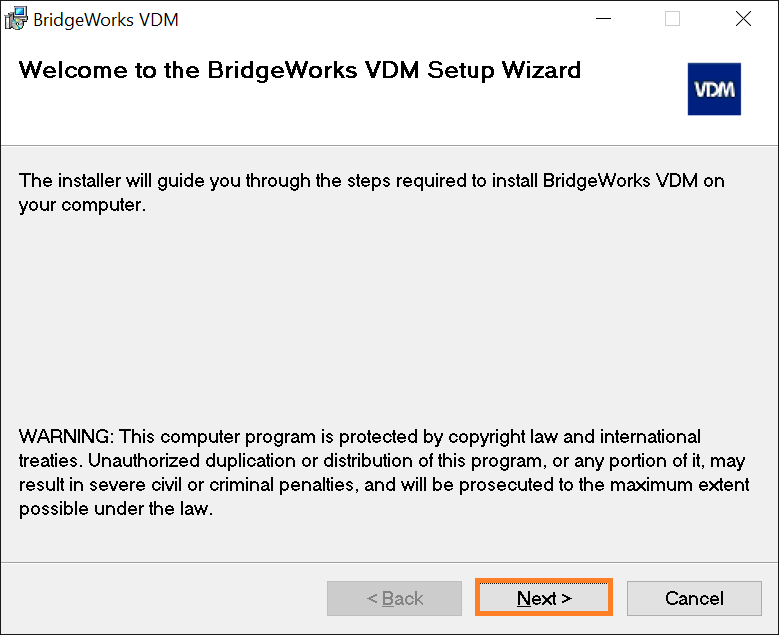
Task: Cancel the BridgeWorks VDM installation
Action: click(x=694, y=598)
